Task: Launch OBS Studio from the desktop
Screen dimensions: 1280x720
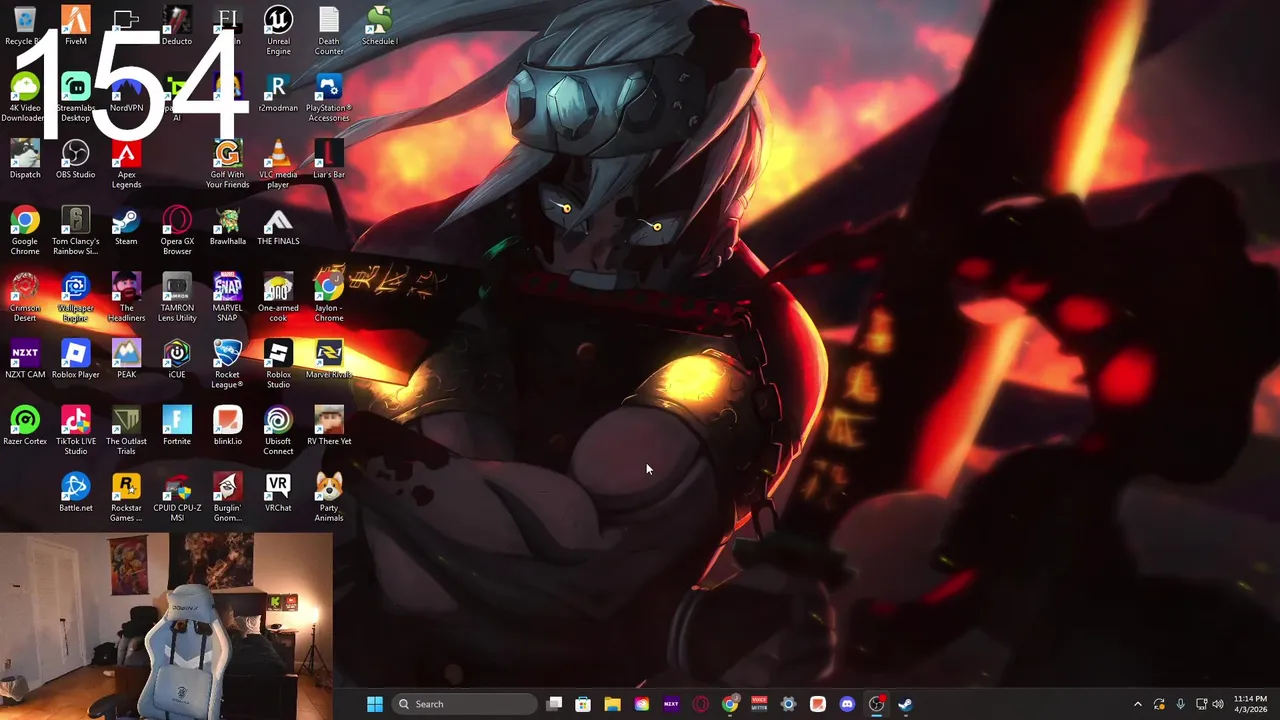Action: pyautogui.click(x=75, y=160)
